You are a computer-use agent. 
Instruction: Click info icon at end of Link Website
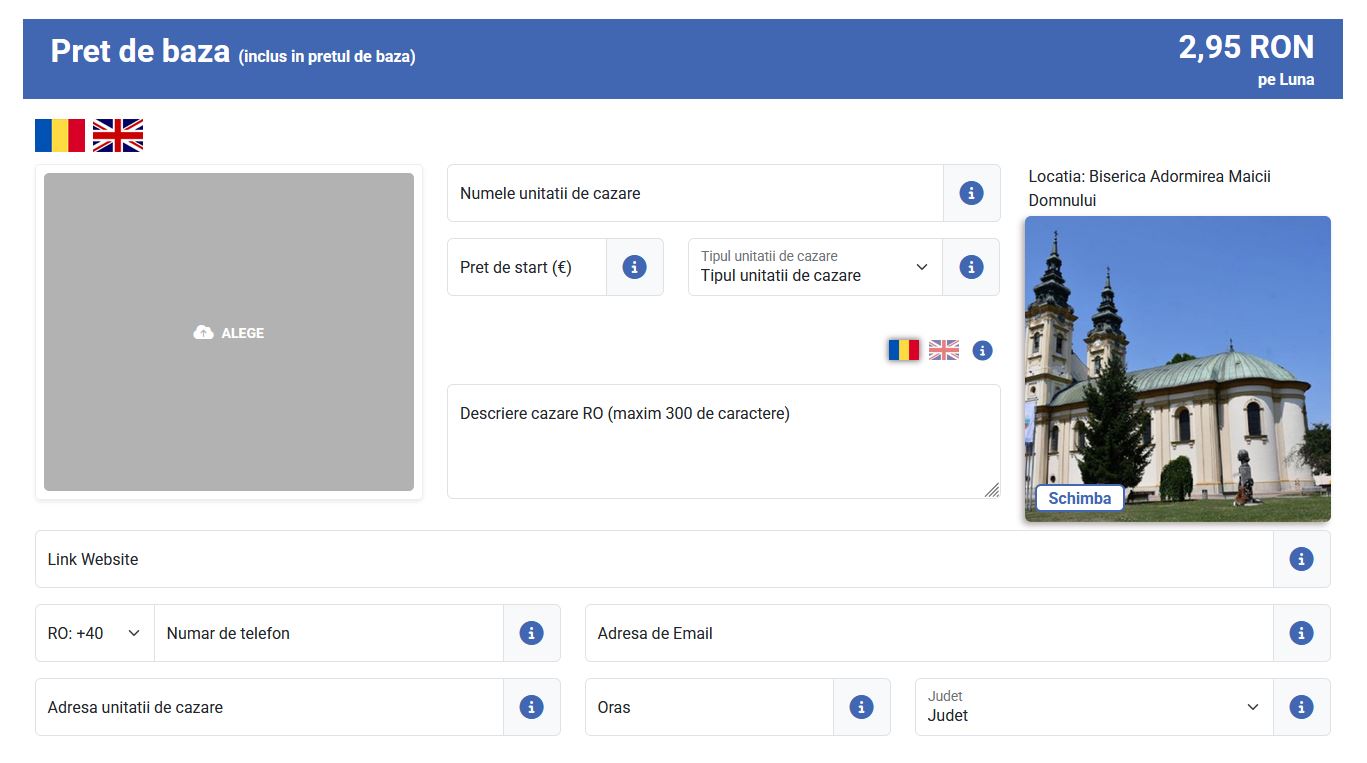[1301, 559]
